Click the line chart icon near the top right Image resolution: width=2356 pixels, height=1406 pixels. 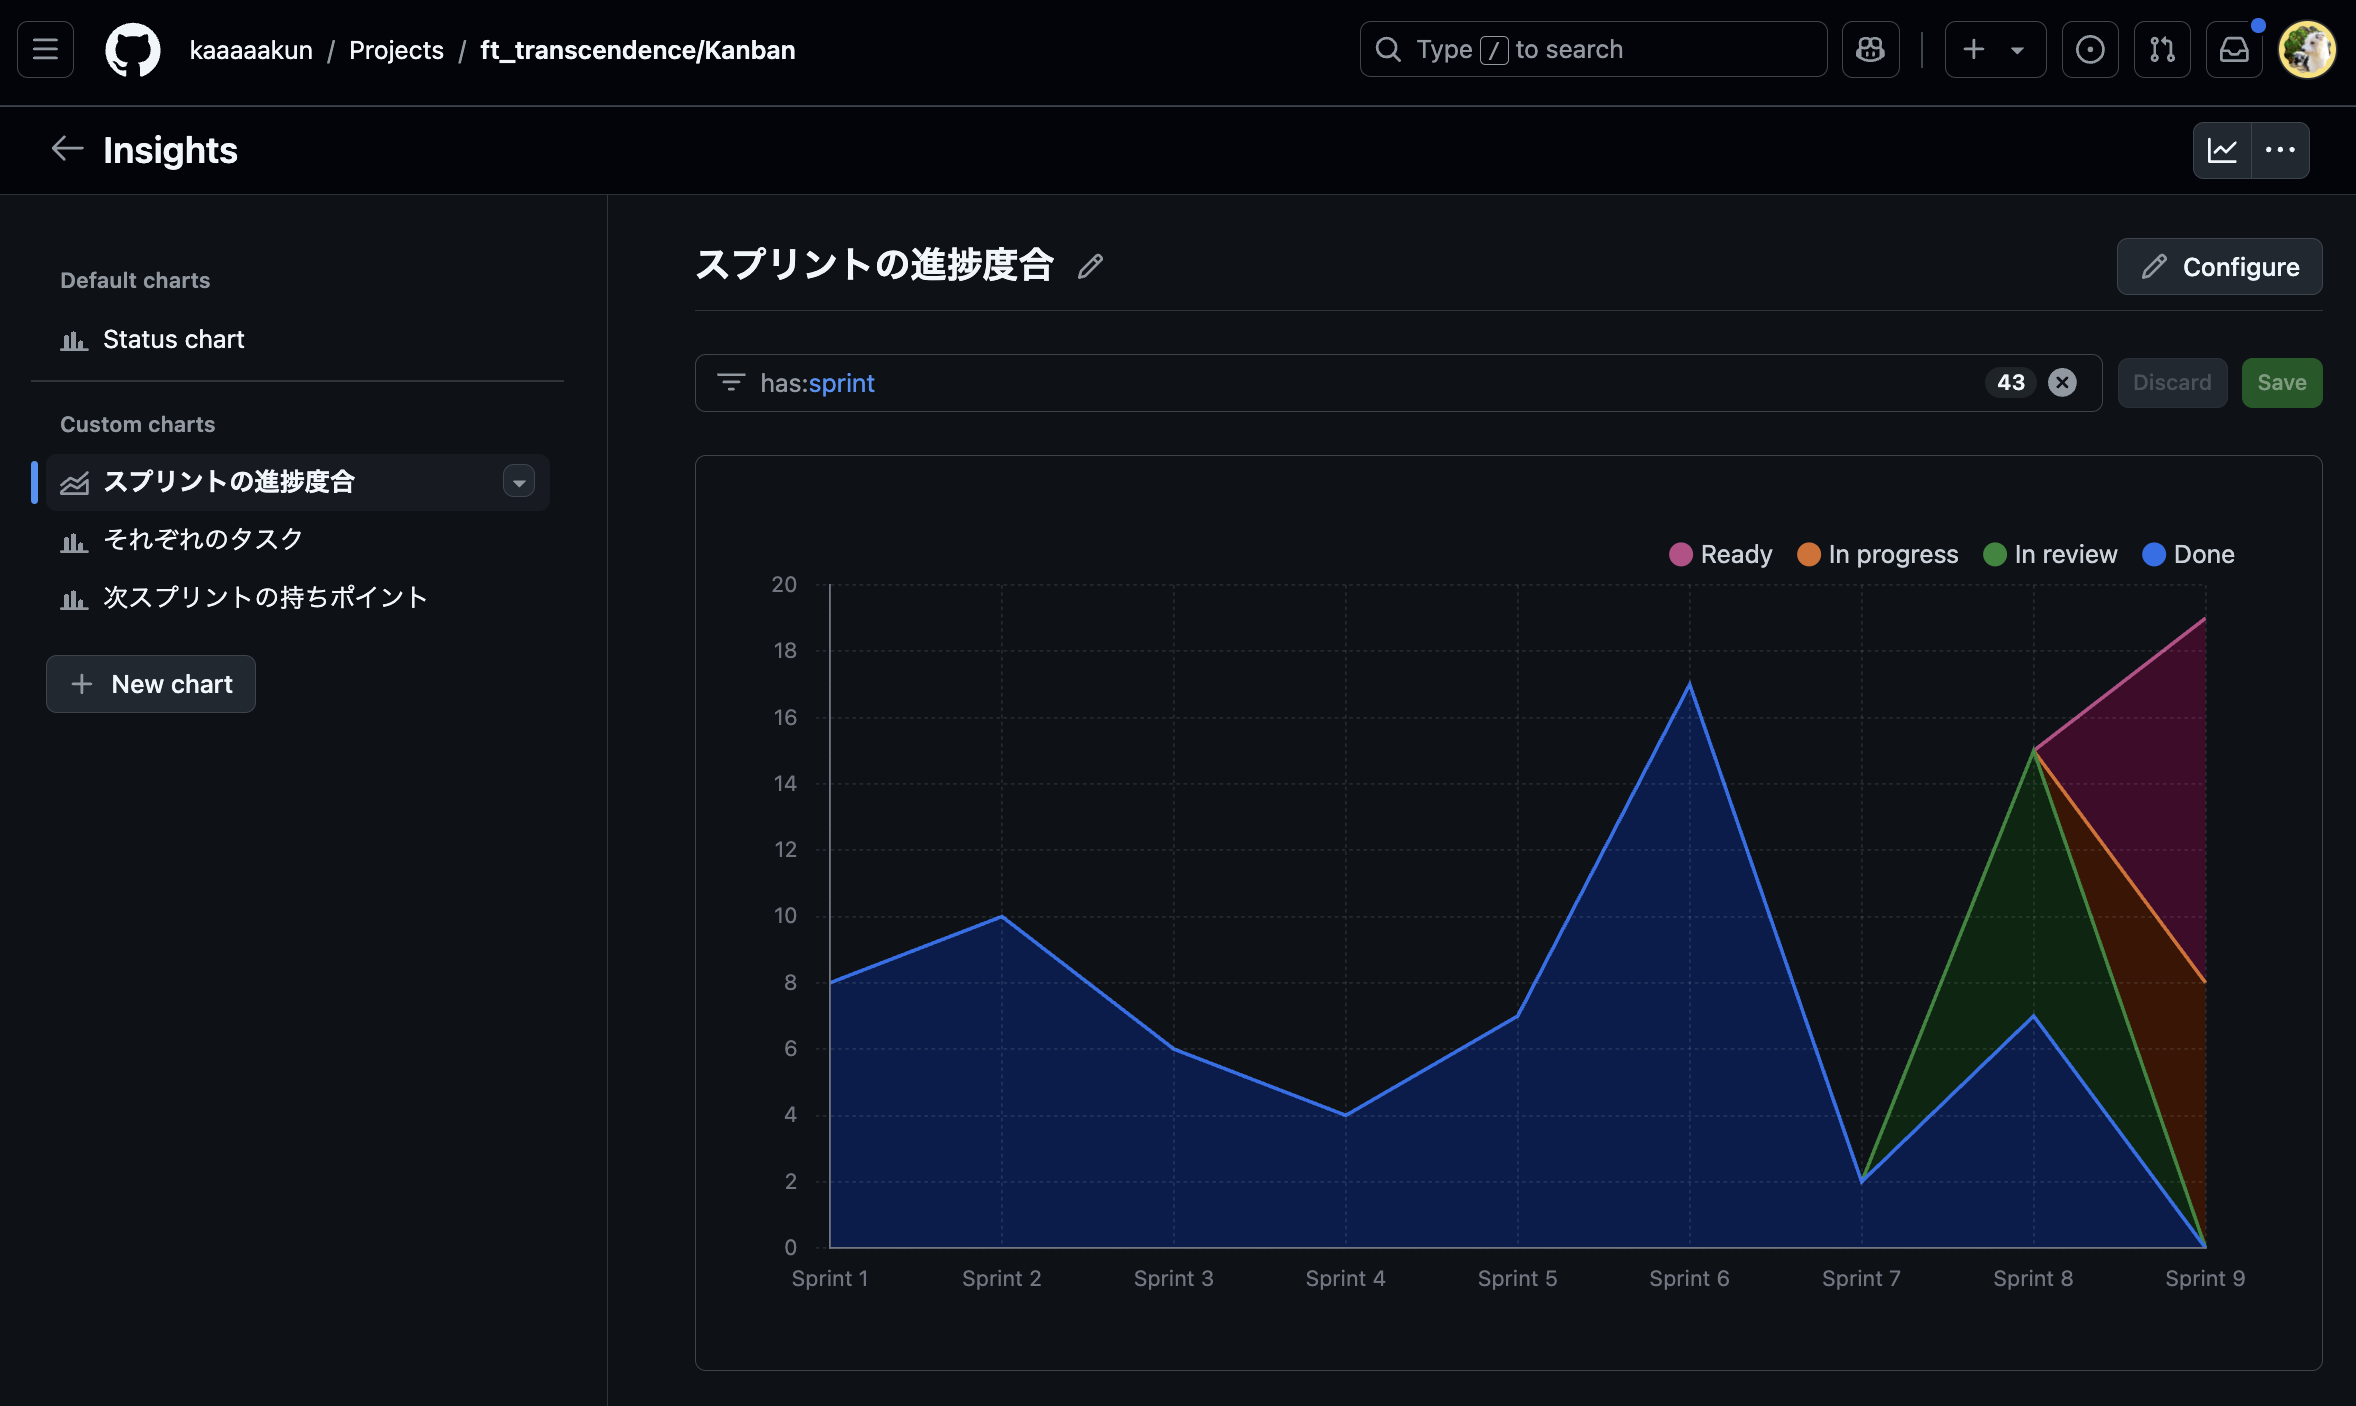pos(2223,150)
